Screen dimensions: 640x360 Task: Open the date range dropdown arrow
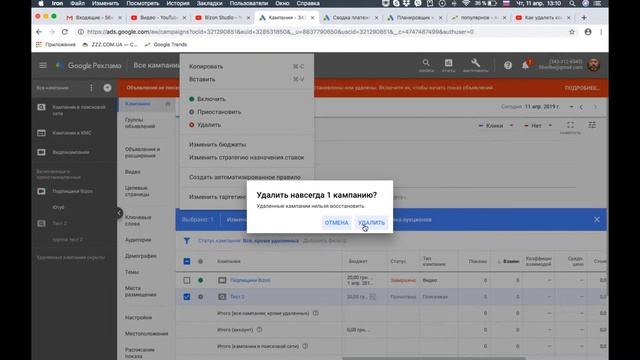pos(571,107)
